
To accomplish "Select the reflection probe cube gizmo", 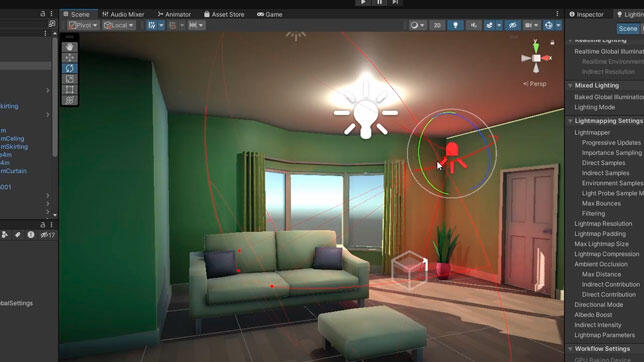I will [409, 269].
